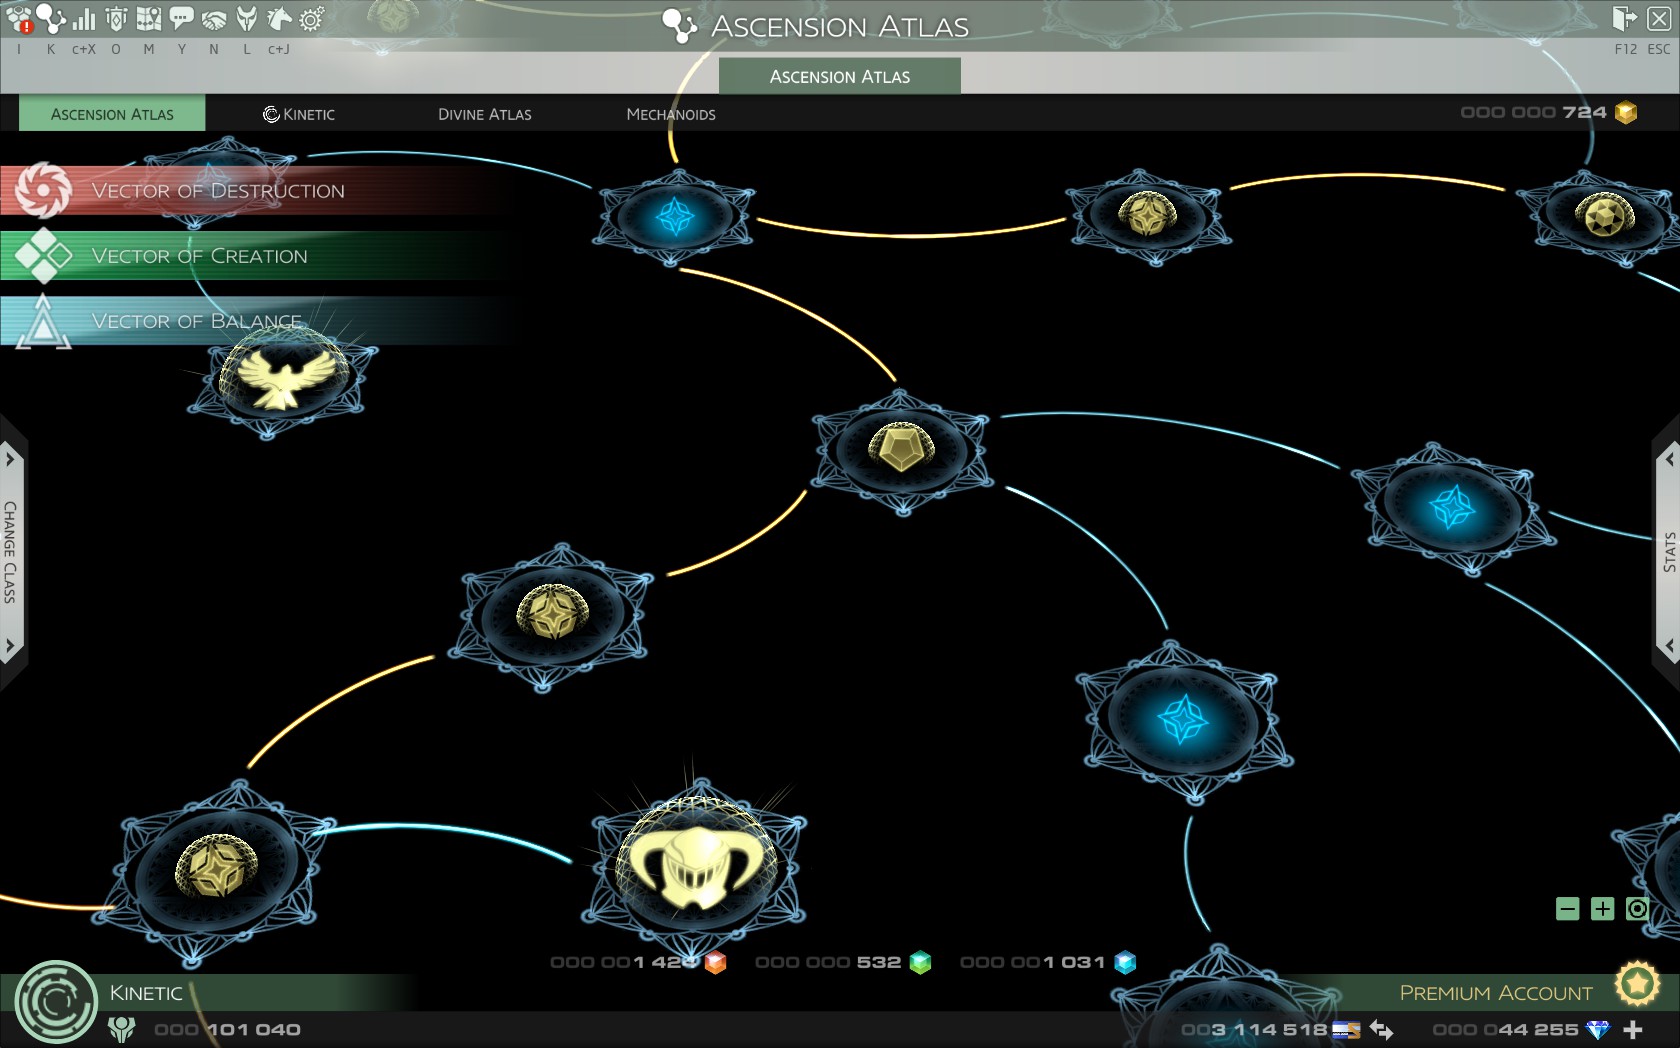
Task: Click the Kinetic class name label
Action: [146, 993]
